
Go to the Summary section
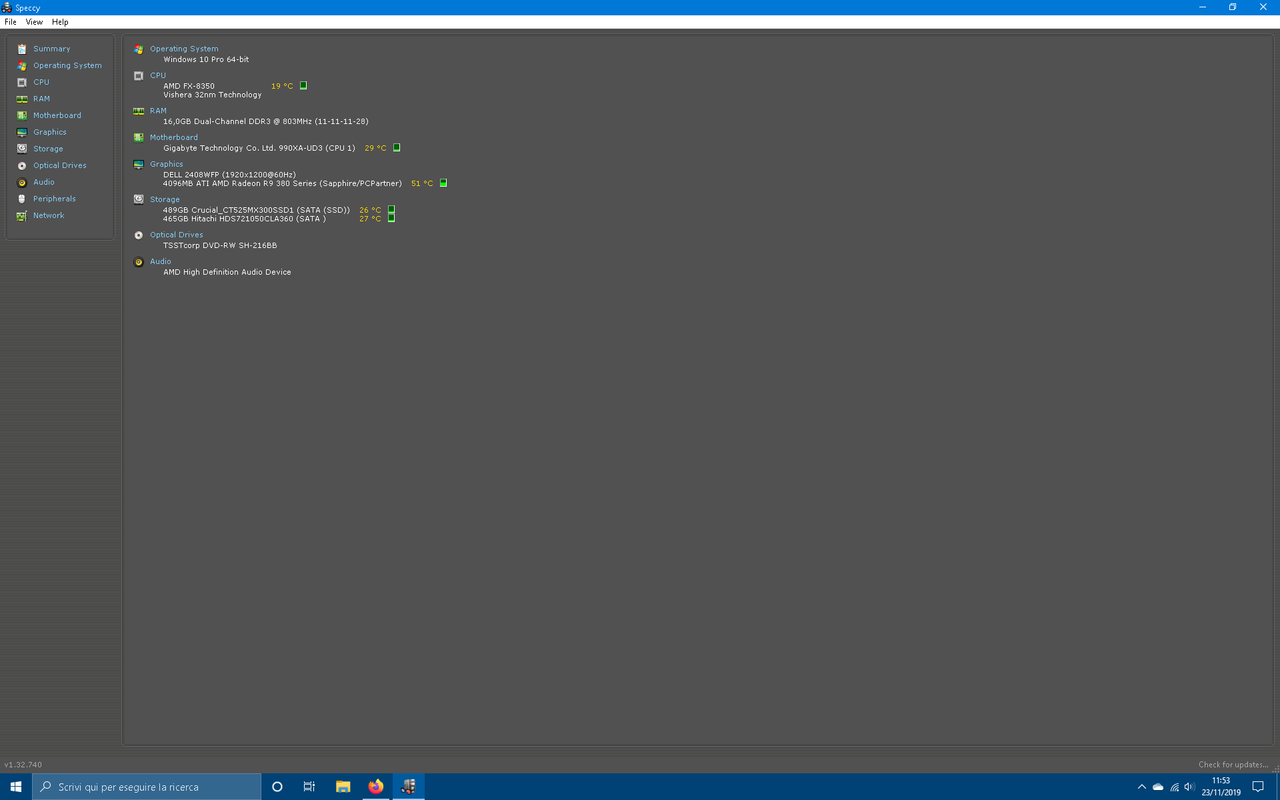click(52, 49)
